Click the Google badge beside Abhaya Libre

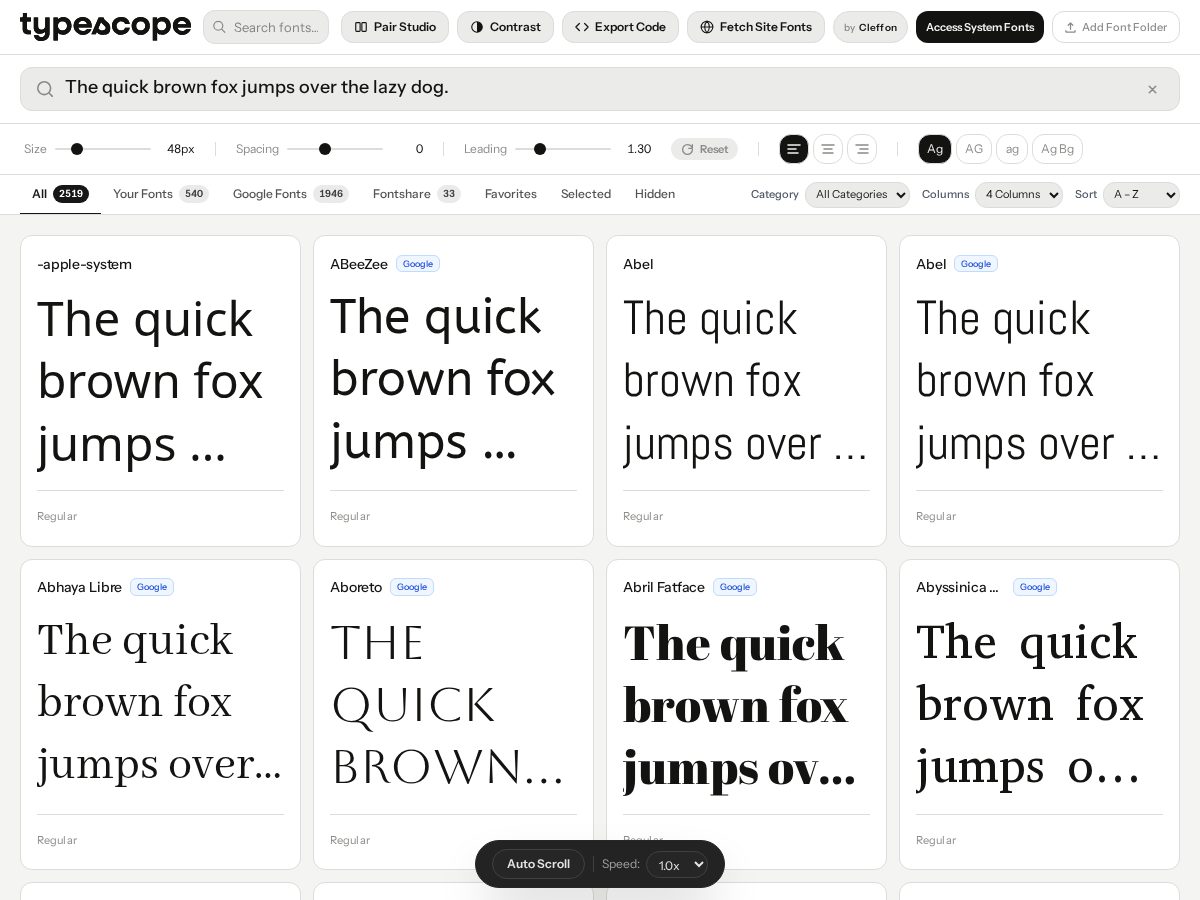[x=152, y=587]
